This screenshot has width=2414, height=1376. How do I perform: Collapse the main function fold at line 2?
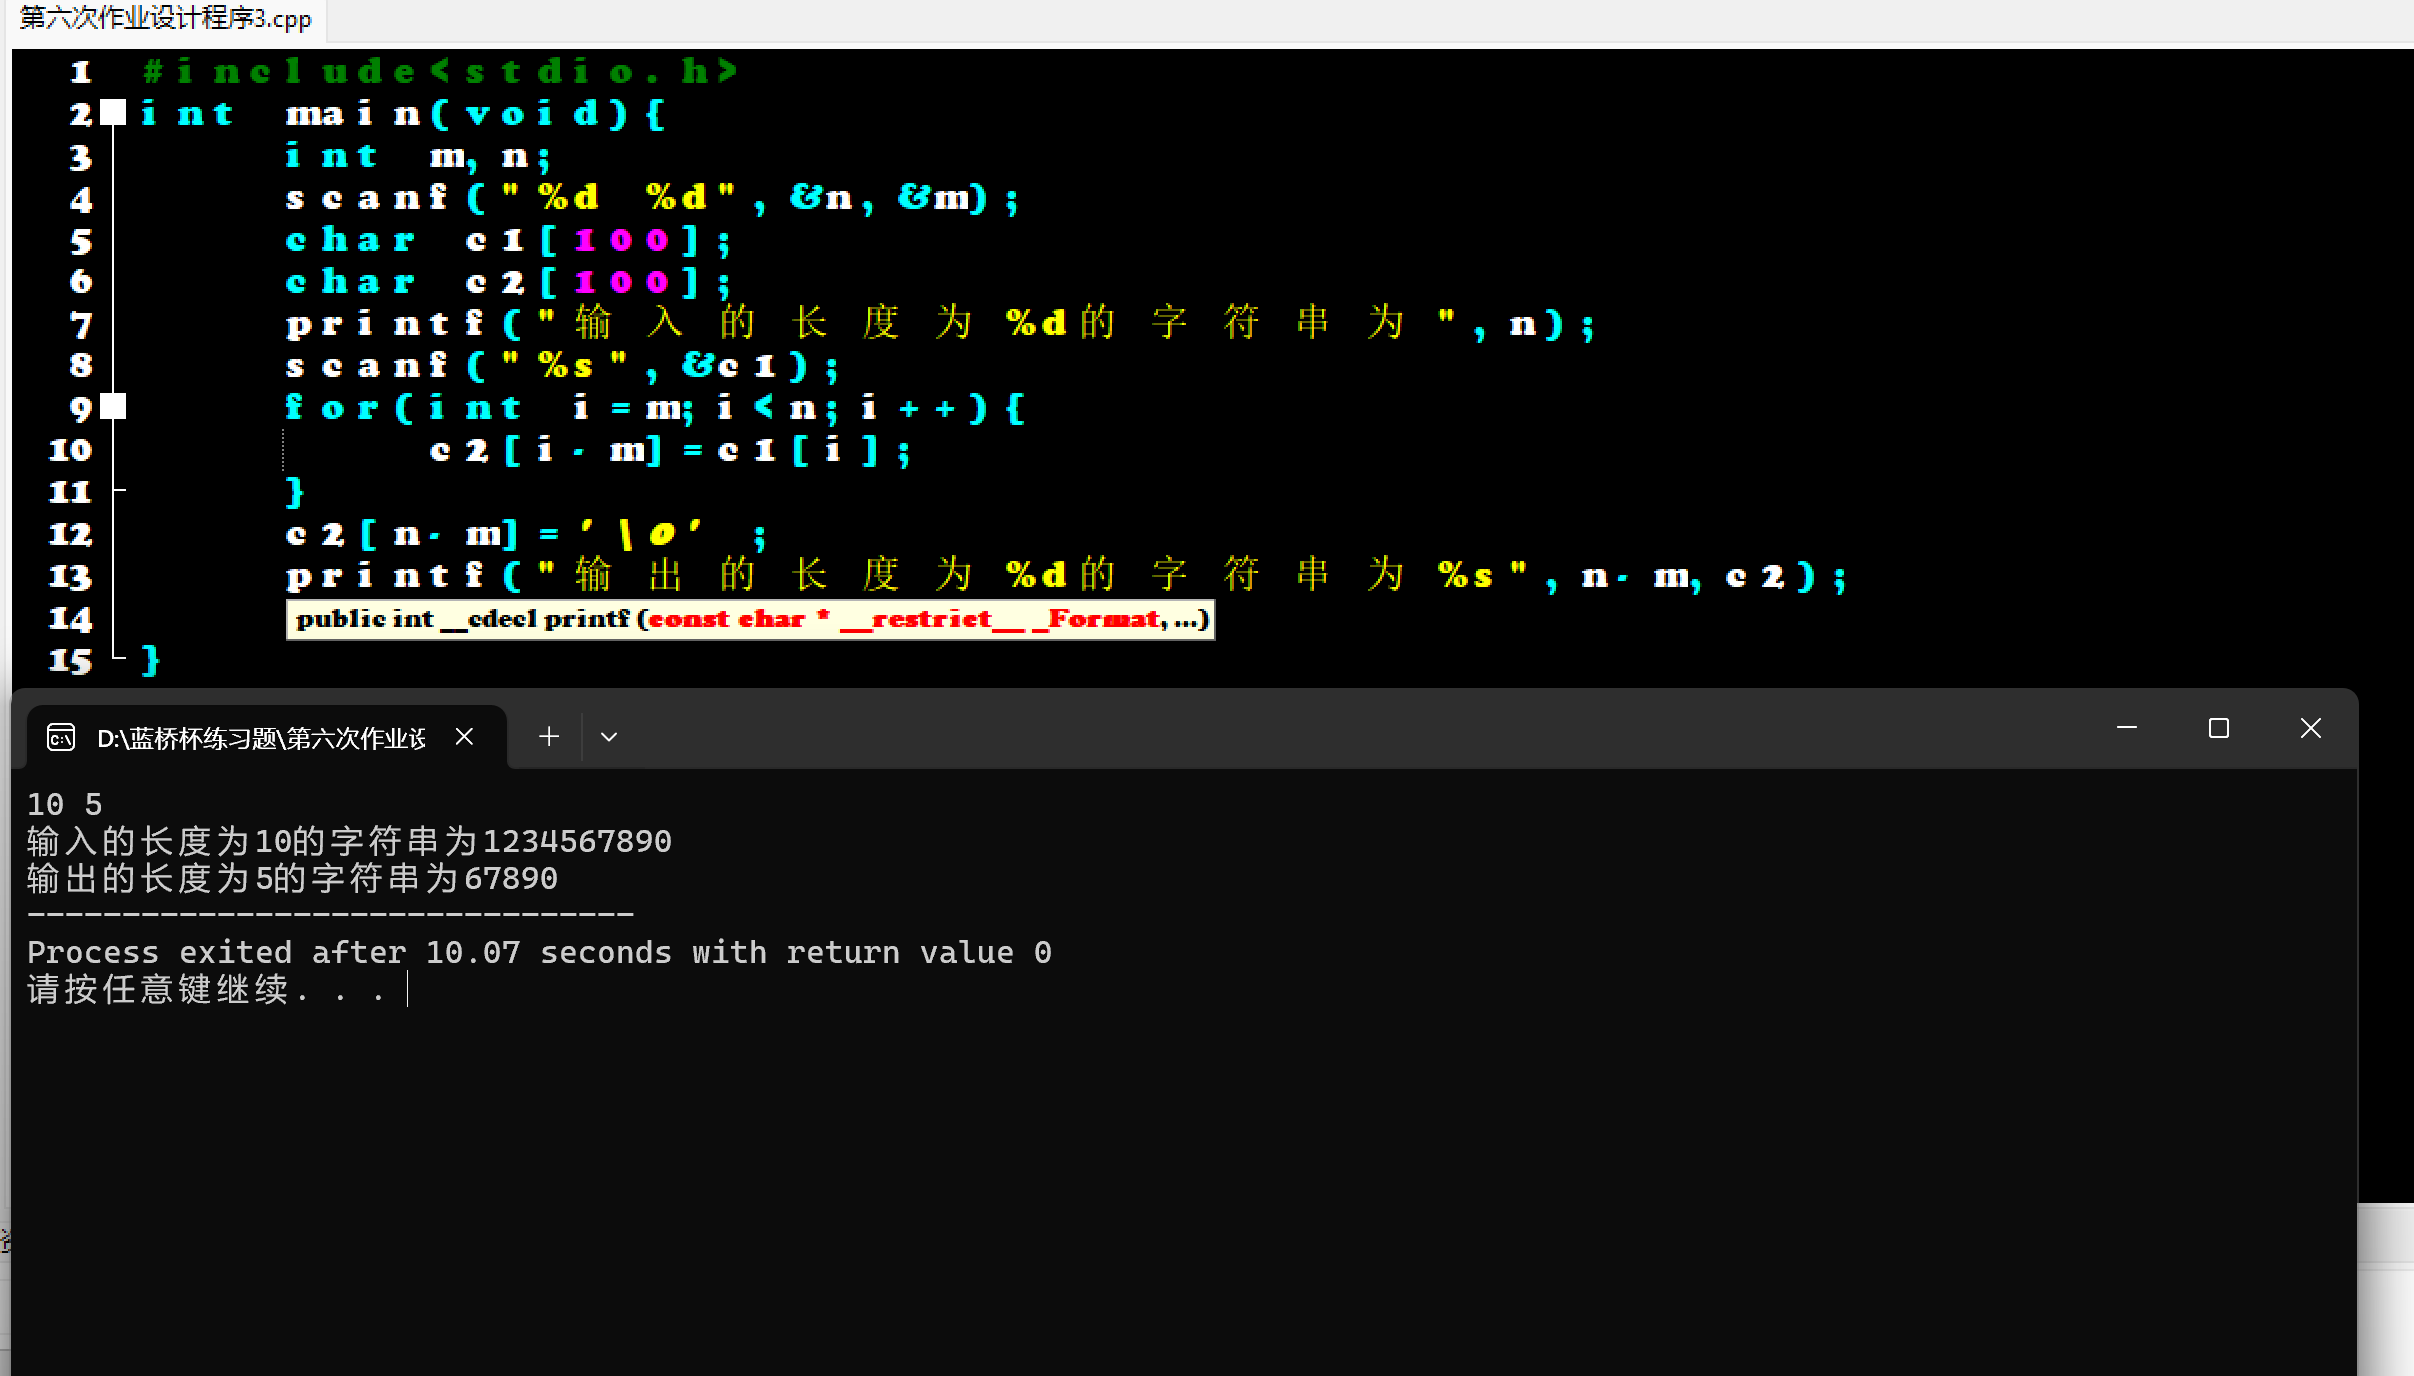pos(115,112)
